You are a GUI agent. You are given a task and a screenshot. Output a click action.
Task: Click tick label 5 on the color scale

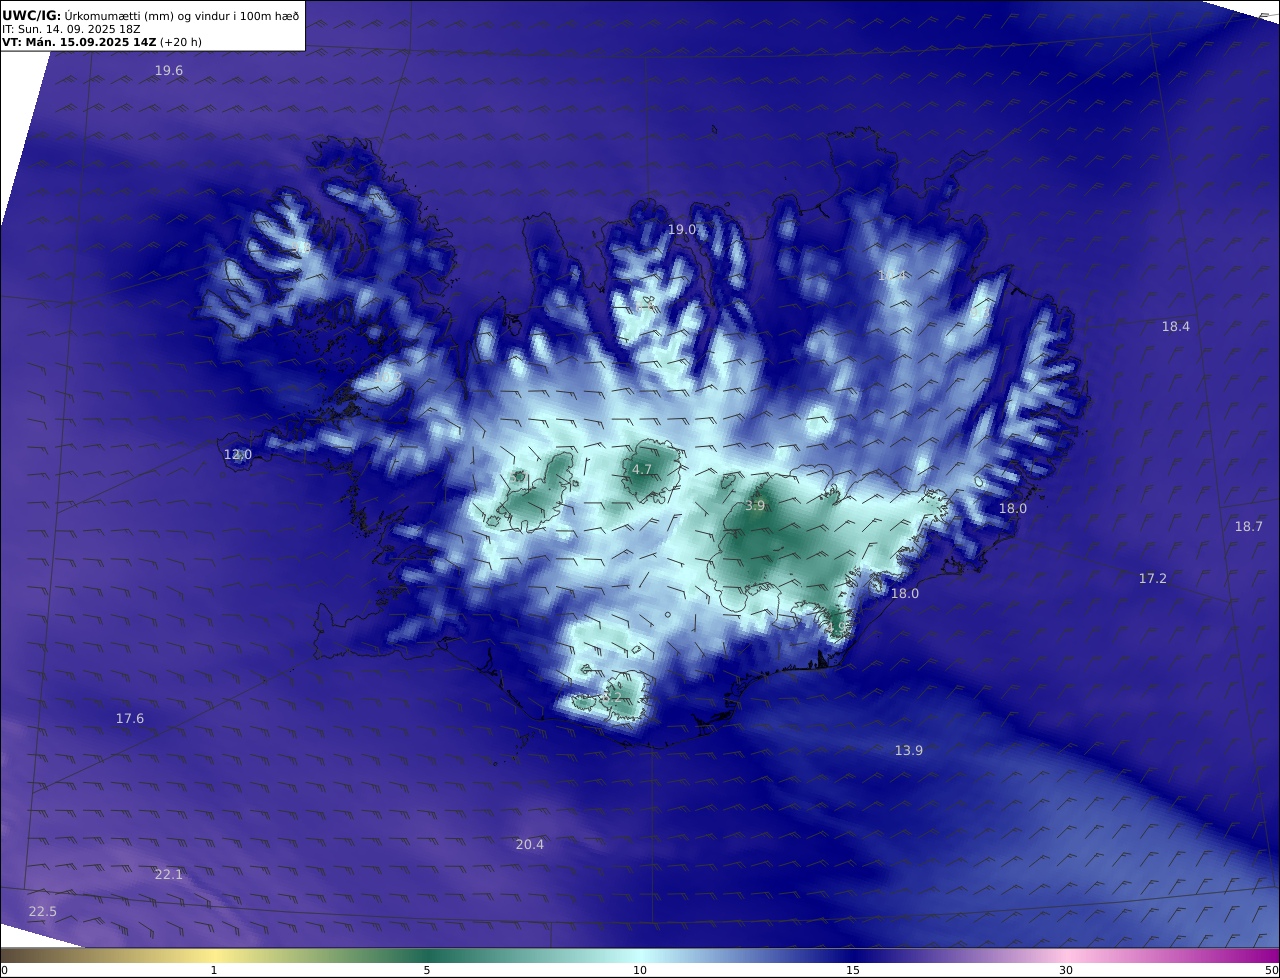[x=427, y=971]
